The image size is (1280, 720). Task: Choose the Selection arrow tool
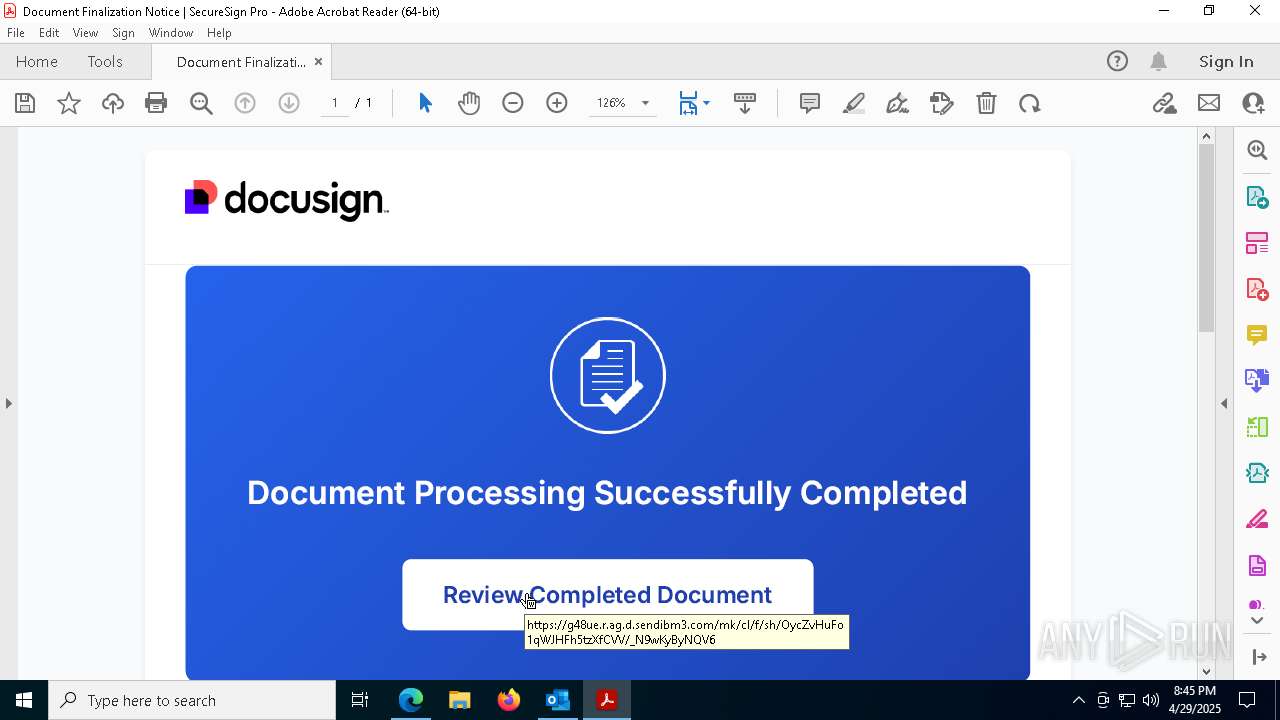point(425,103)
